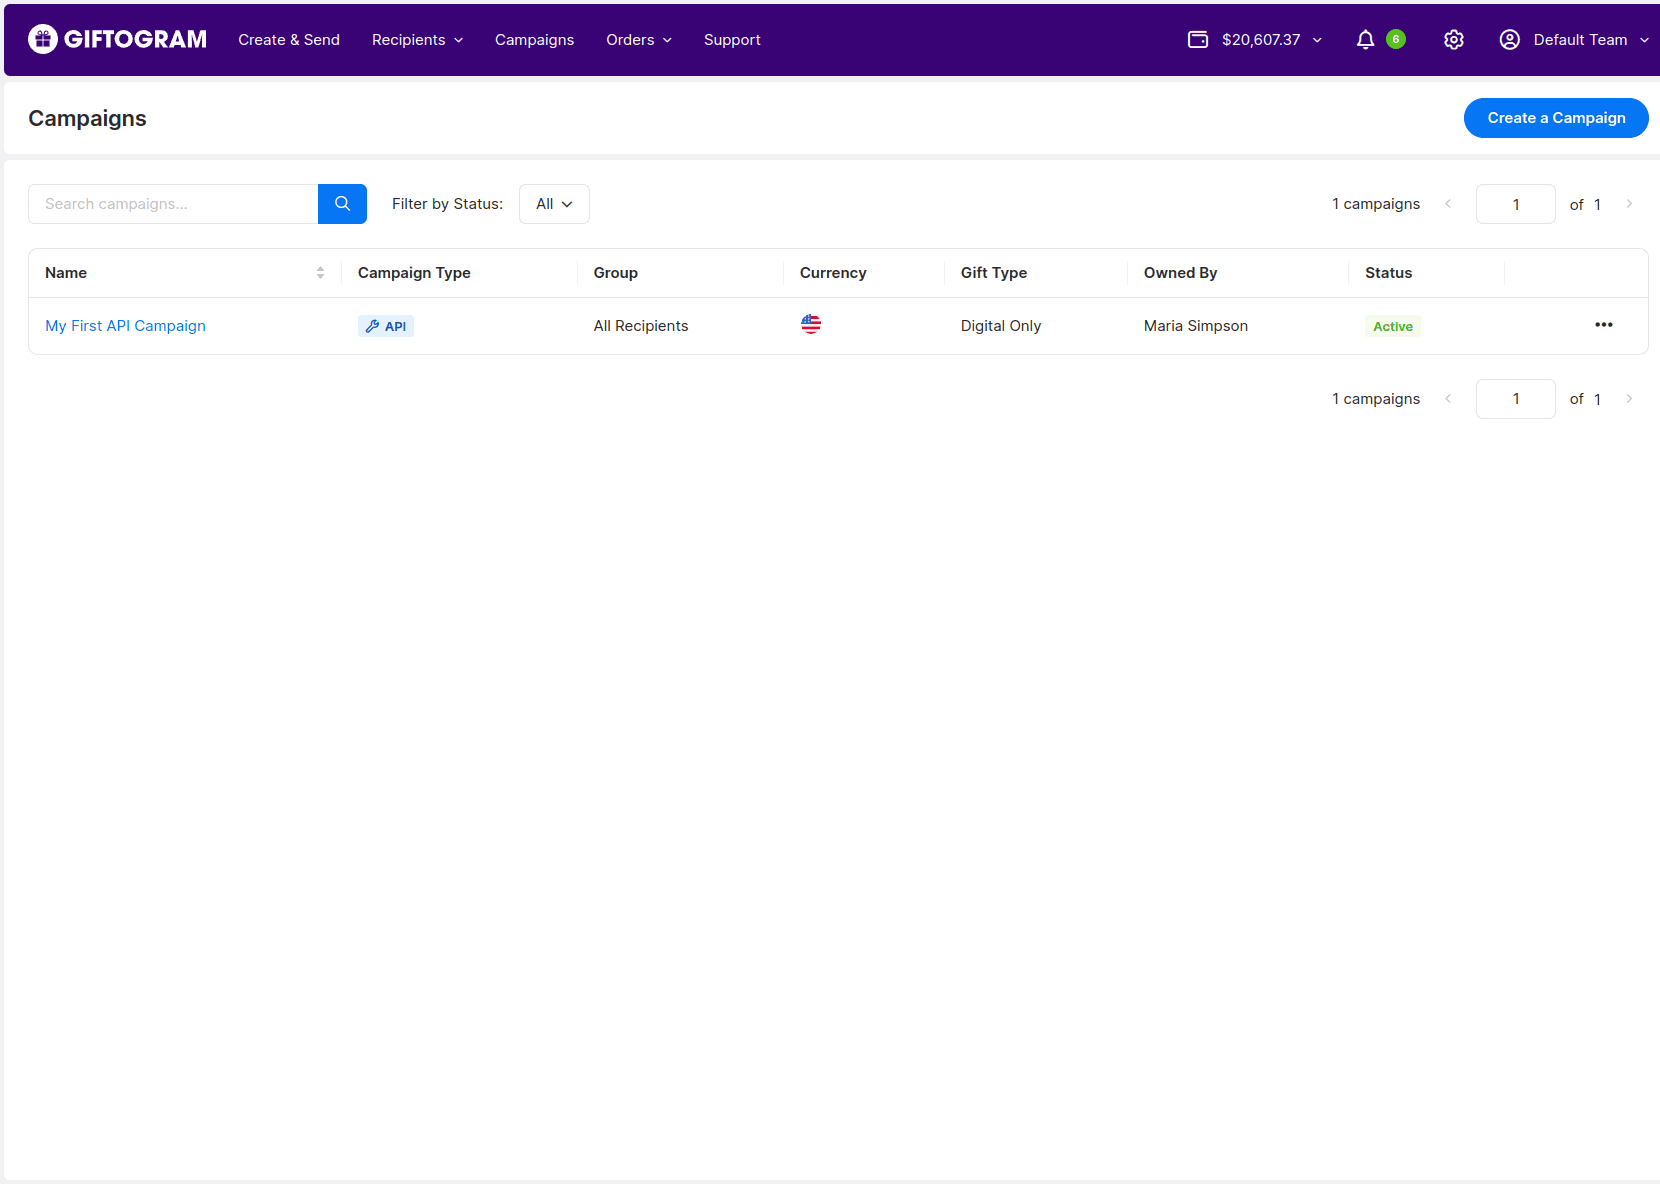Click the bottom 1 campaigns count text
Screen dimensions: 1660x1184
1376,399
